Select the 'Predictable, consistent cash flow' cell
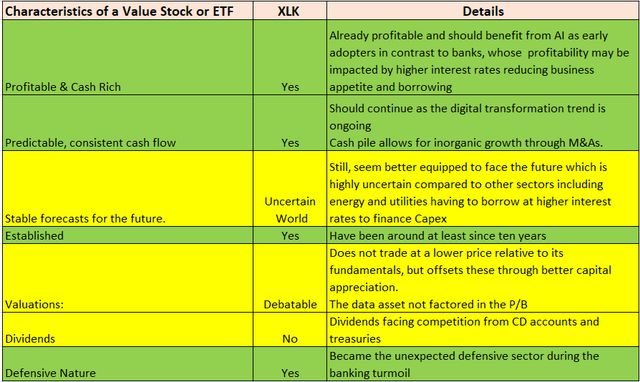Viewport: 640px width, 382px height. [x=128, y=123]
